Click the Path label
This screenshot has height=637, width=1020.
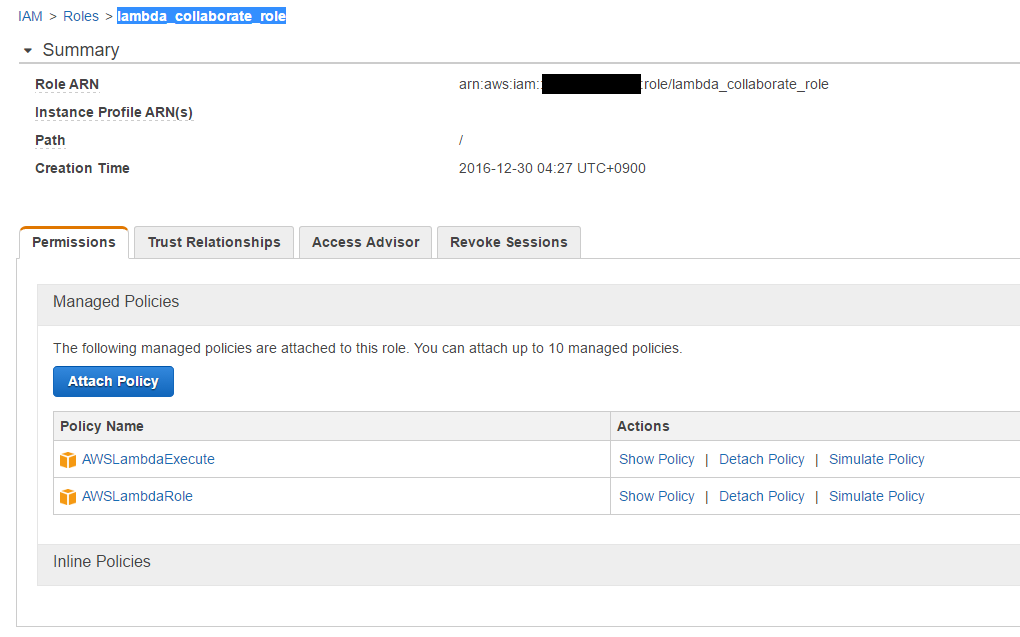tap(50, 141)
